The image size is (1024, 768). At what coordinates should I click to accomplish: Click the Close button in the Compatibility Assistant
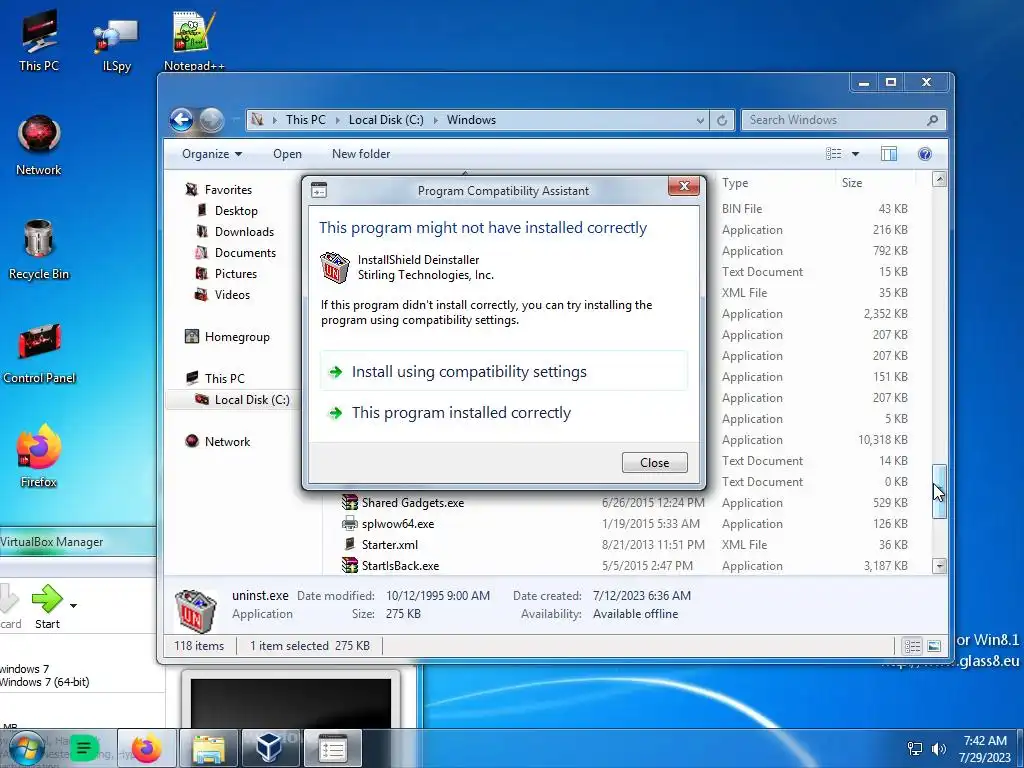coord(654,462)
